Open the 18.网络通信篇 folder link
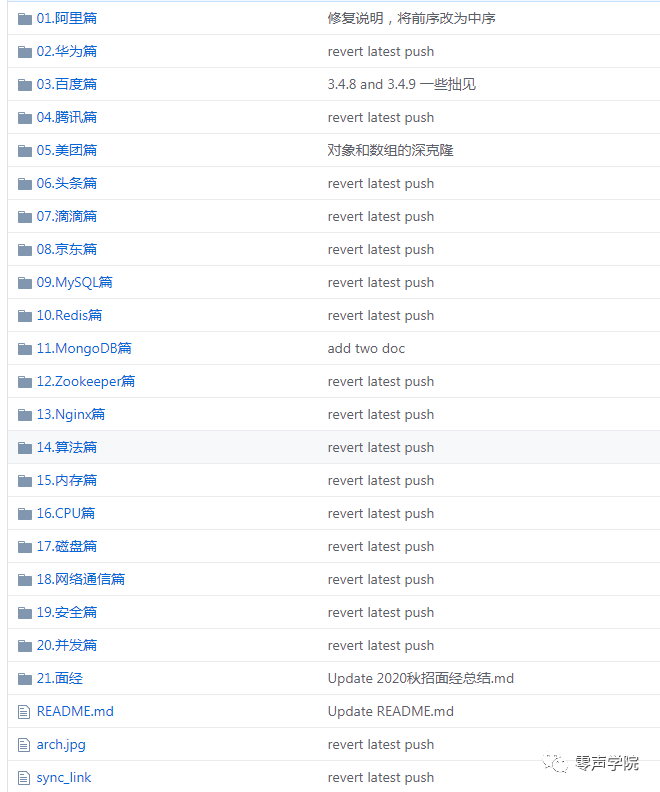This screenshot has height=792, width=660. click(x=81, y=579)
